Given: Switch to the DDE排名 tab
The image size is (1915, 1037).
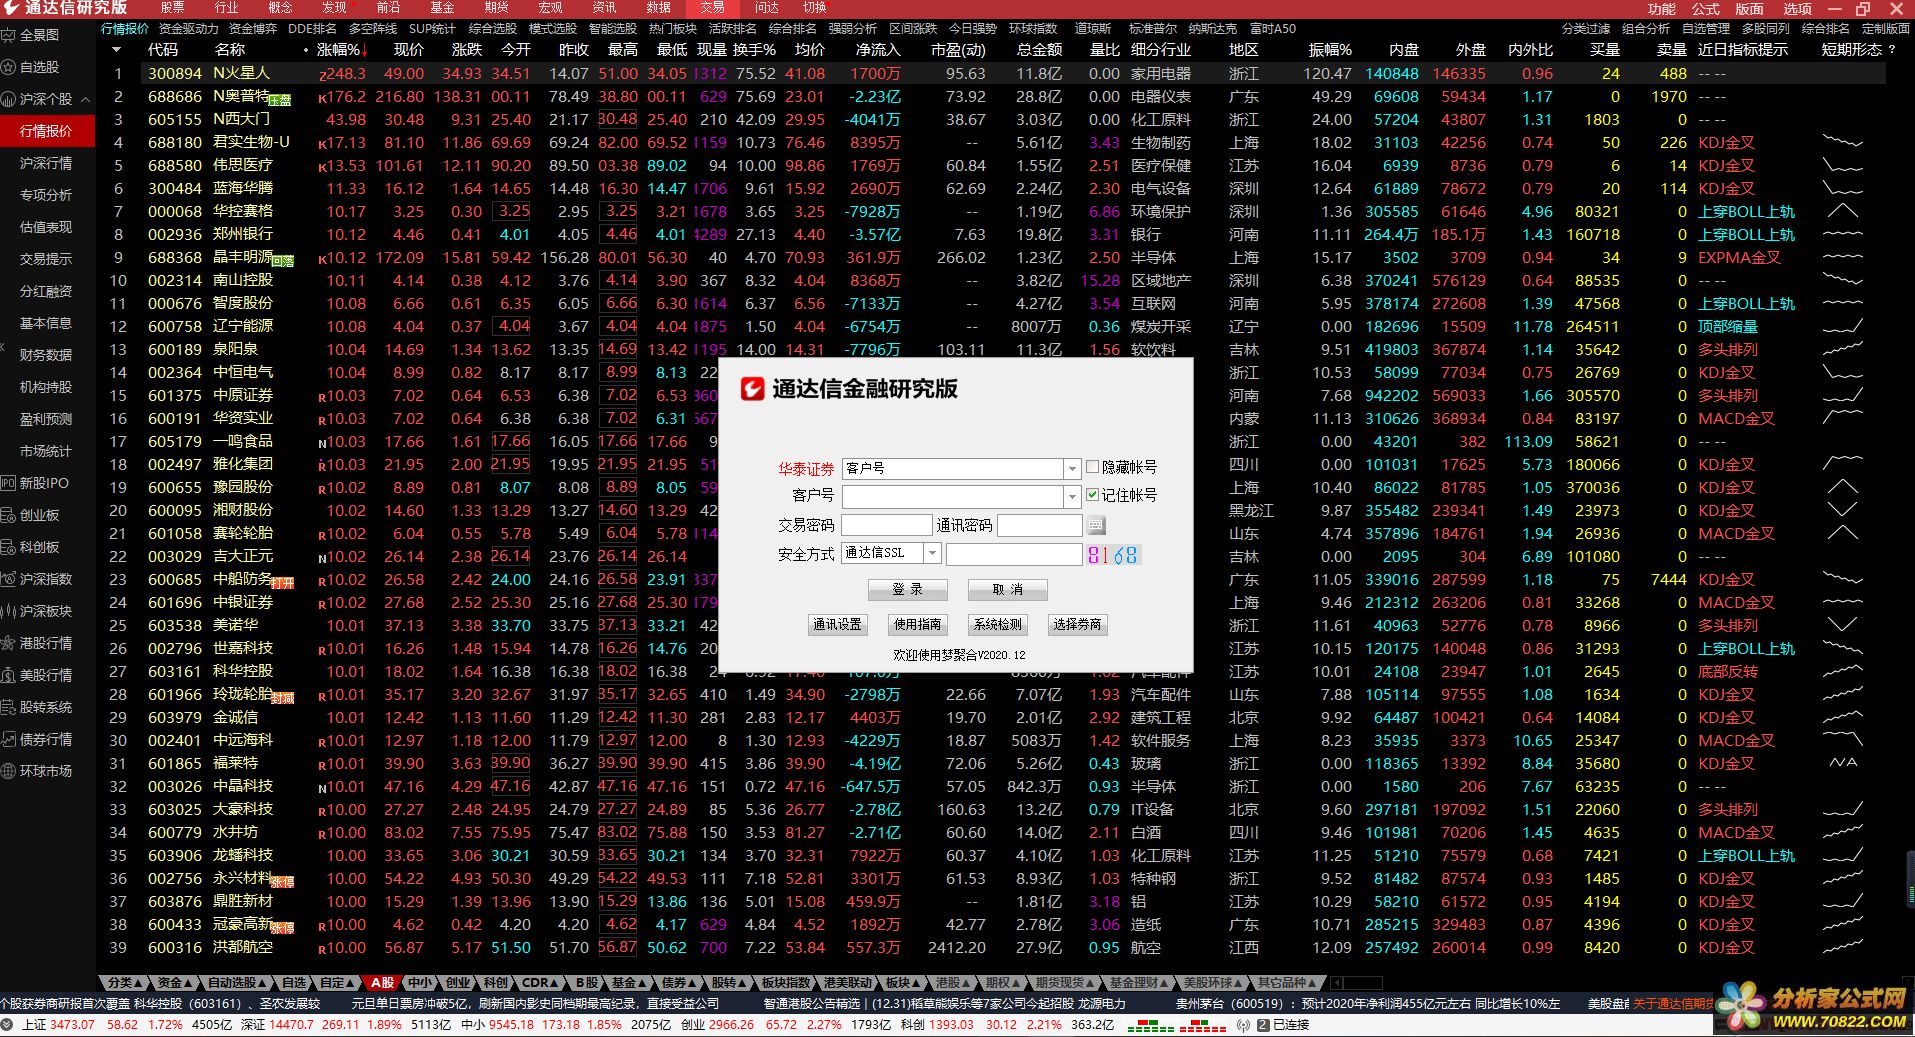Looking at the screenshot, I should [312, 29].
